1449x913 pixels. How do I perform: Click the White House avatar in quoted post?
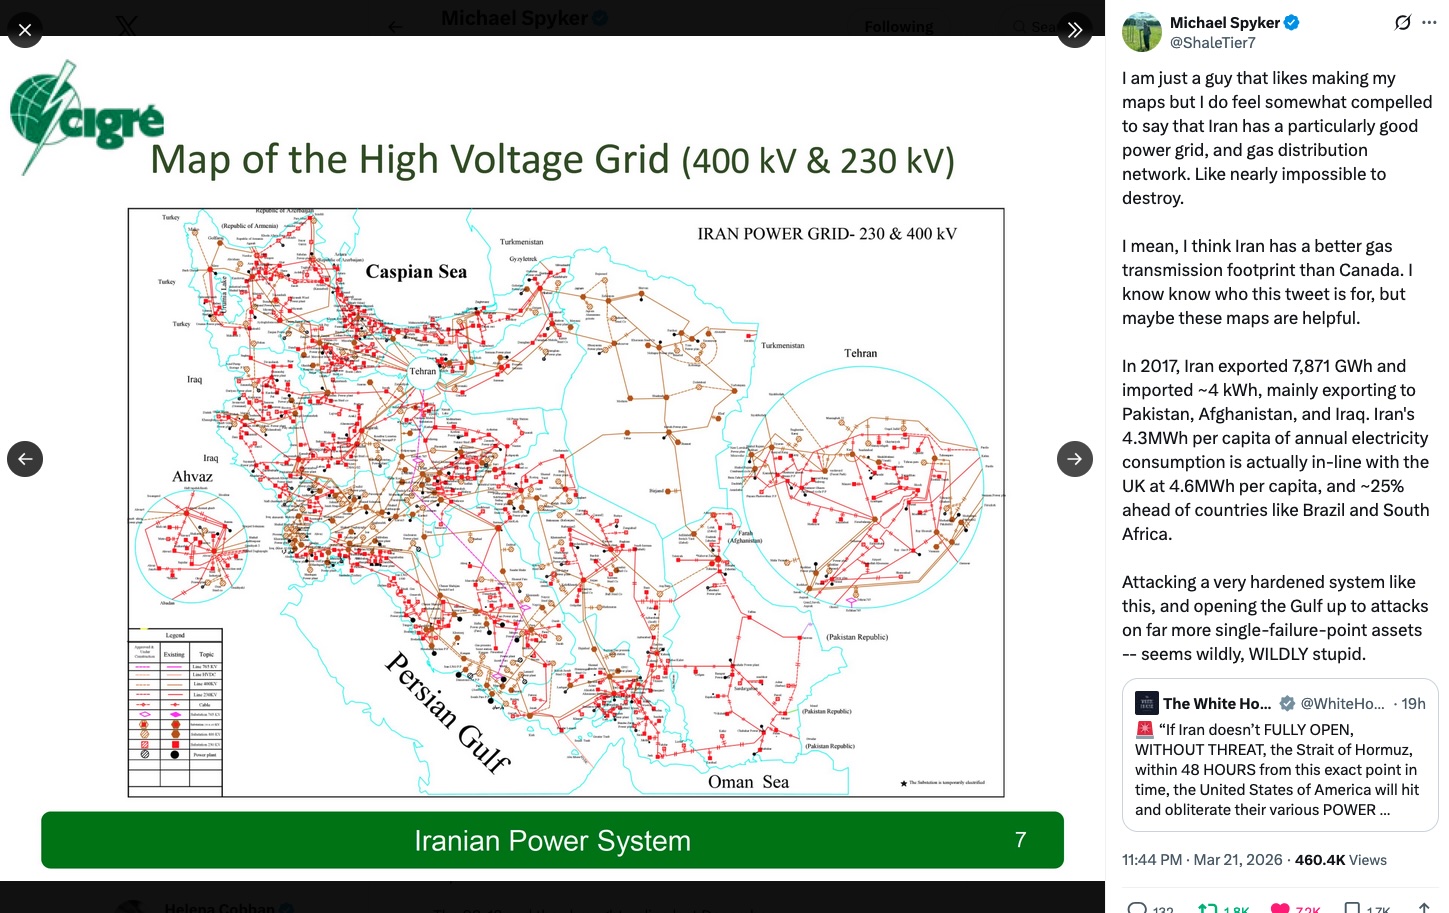coord(1146,703)
